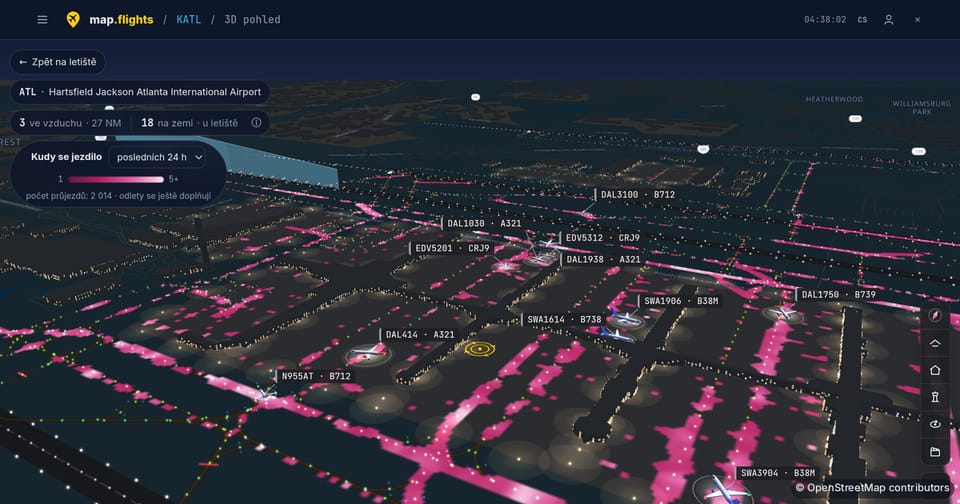This screenshot has height=504, width=960.
Task: Jump to control tower view
Action: [x=935, y=397]
